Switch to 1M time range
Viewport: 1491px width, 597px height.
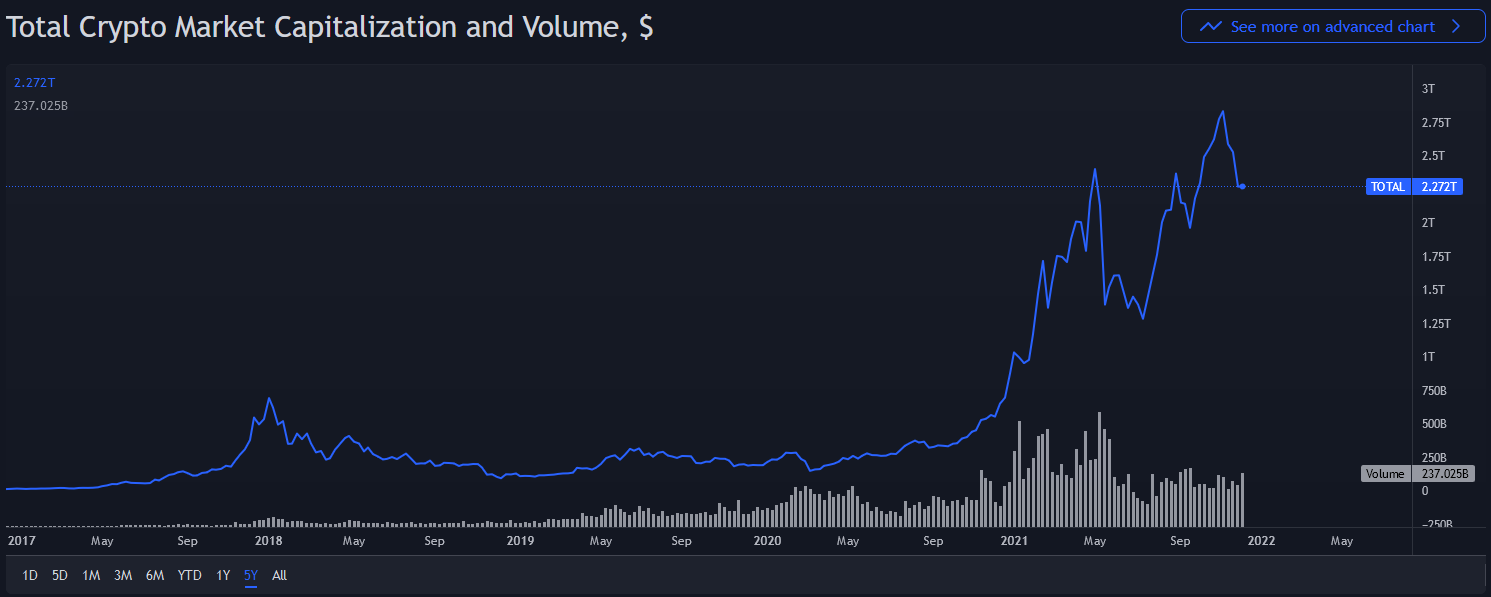click(x=91, y=575)
